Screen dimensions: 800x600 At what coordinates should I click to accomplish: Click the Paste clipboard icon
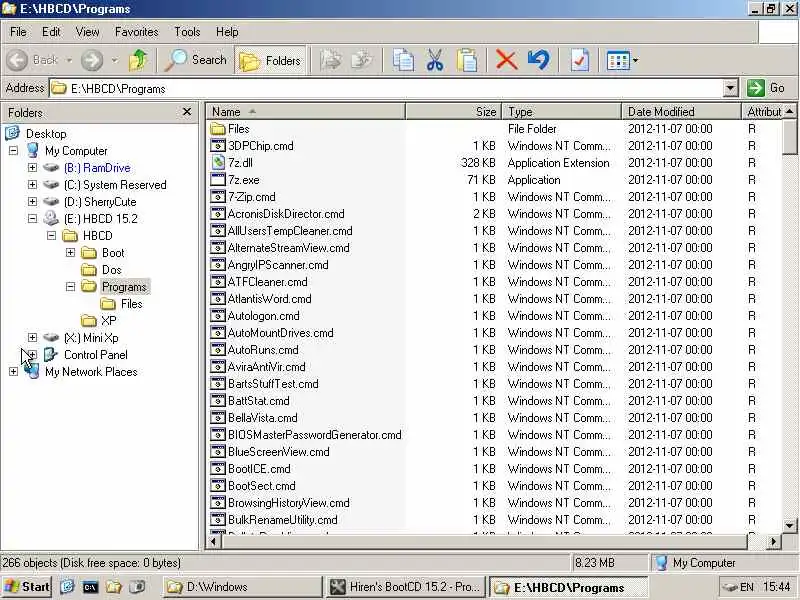tap(467, 60)
